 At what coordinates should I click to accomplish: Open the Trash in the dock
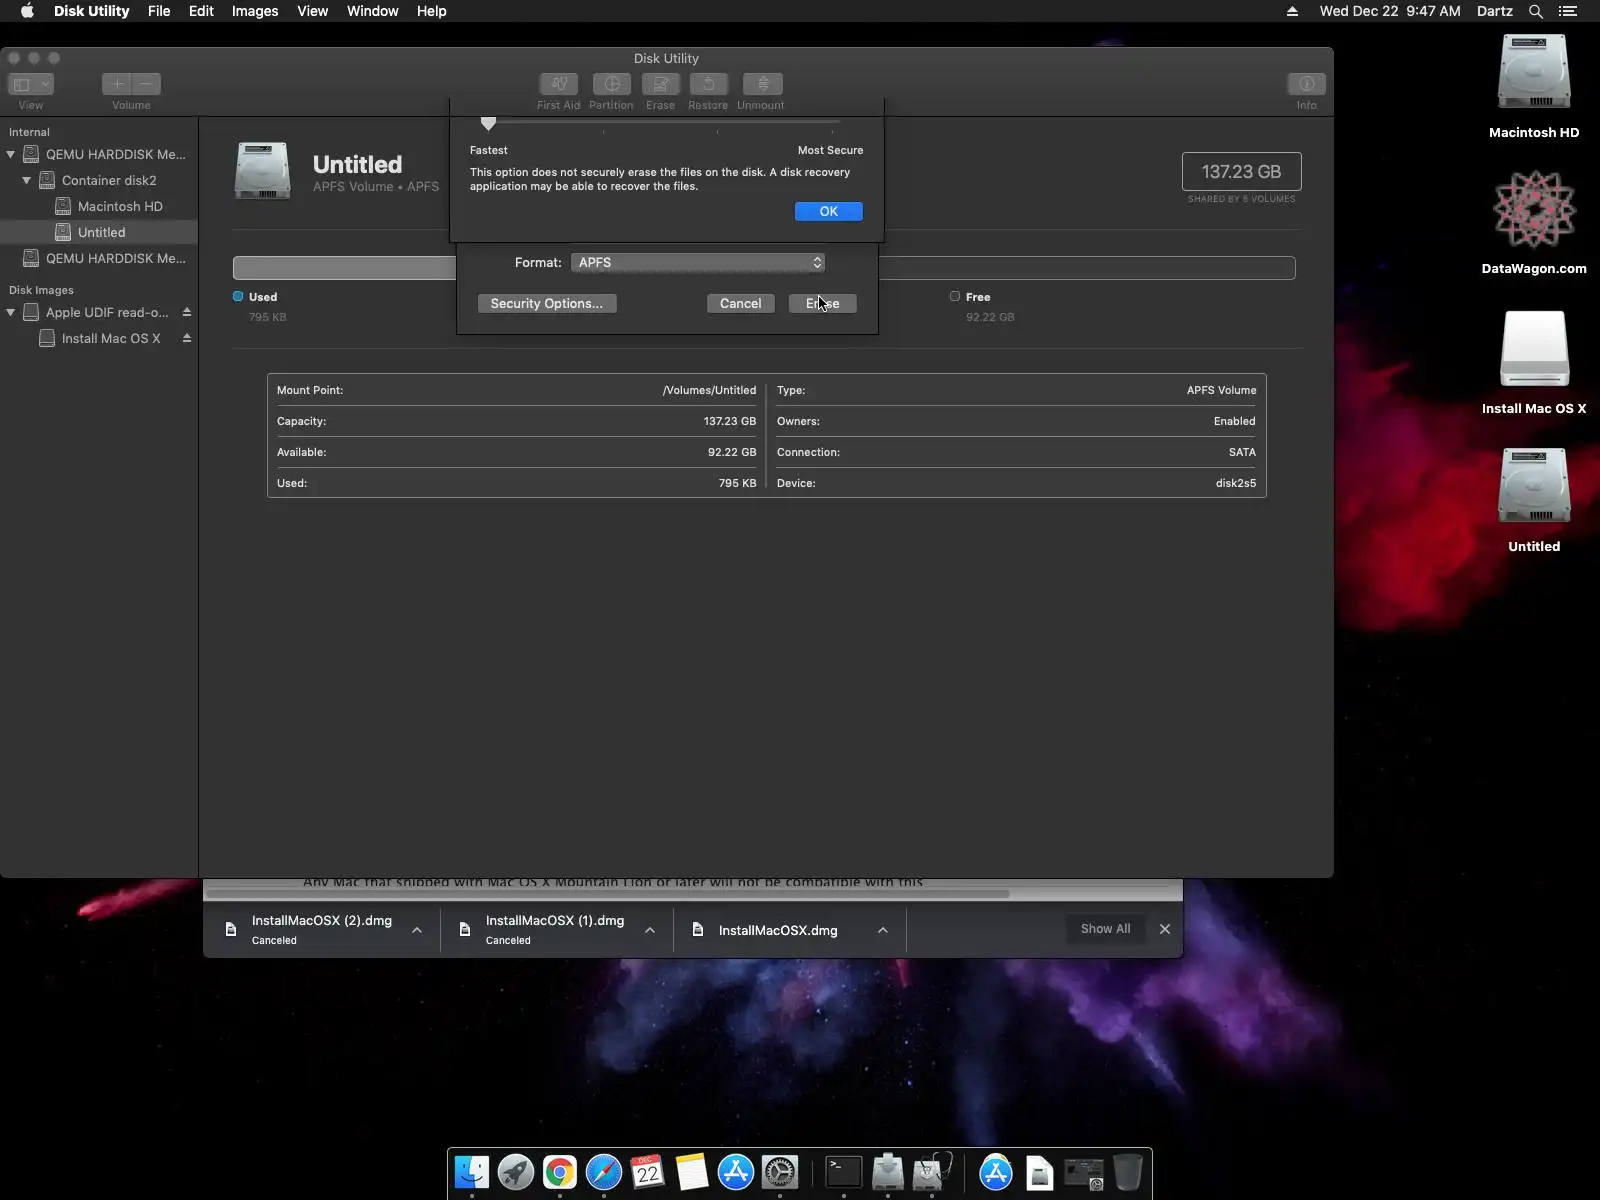click(1128, 1172)
